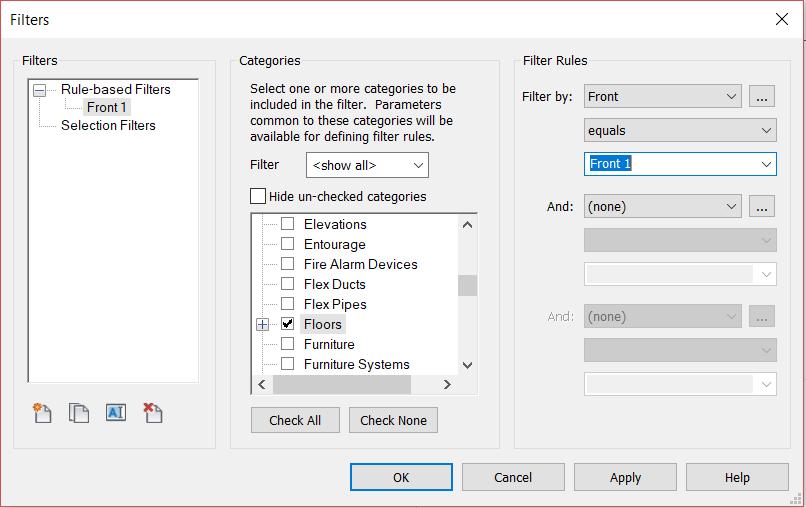Click the Duplicate filter icon
Image resolution: width=806 pixels, height=508 pixels.
tap(79, 412)
